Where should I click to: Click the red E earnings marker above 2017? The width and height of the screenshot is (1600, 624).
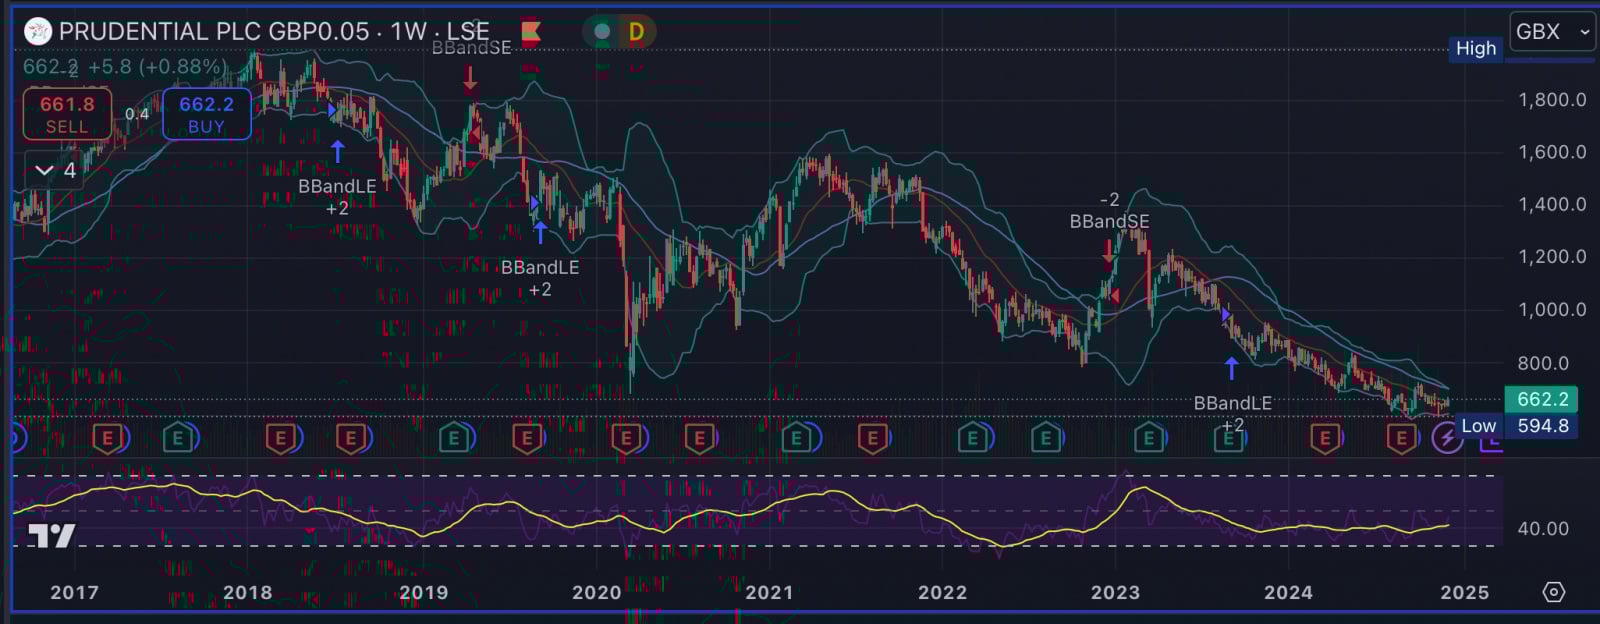point(108,438)
